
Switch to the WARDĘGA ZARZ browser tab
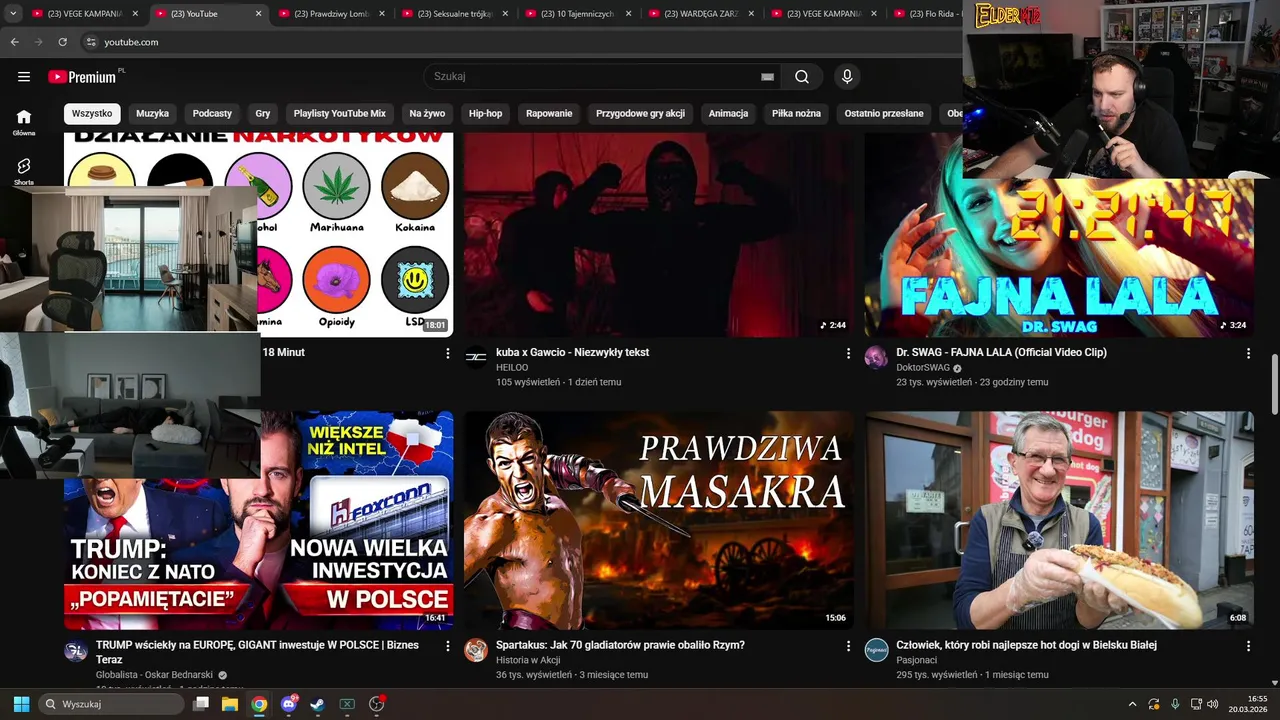[x=701, y=14]
